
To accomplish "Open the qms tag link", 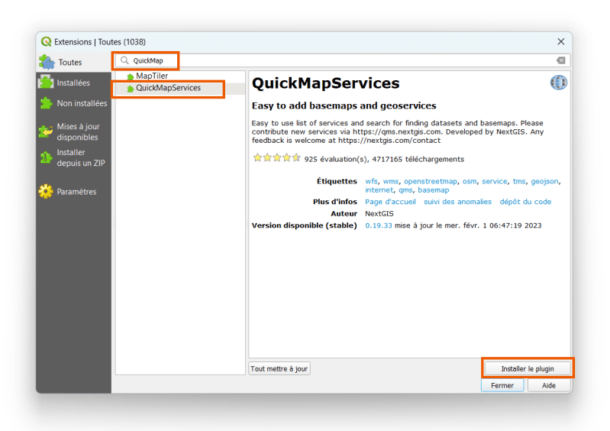I will click(405, 190).
